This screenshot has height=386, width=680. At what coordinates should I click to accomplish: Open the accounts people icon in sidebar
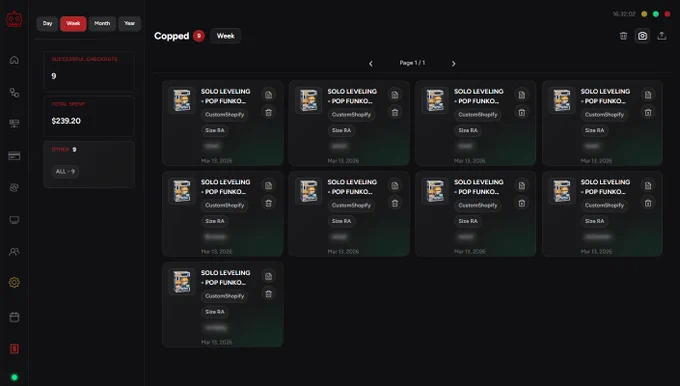click(14, 252)
